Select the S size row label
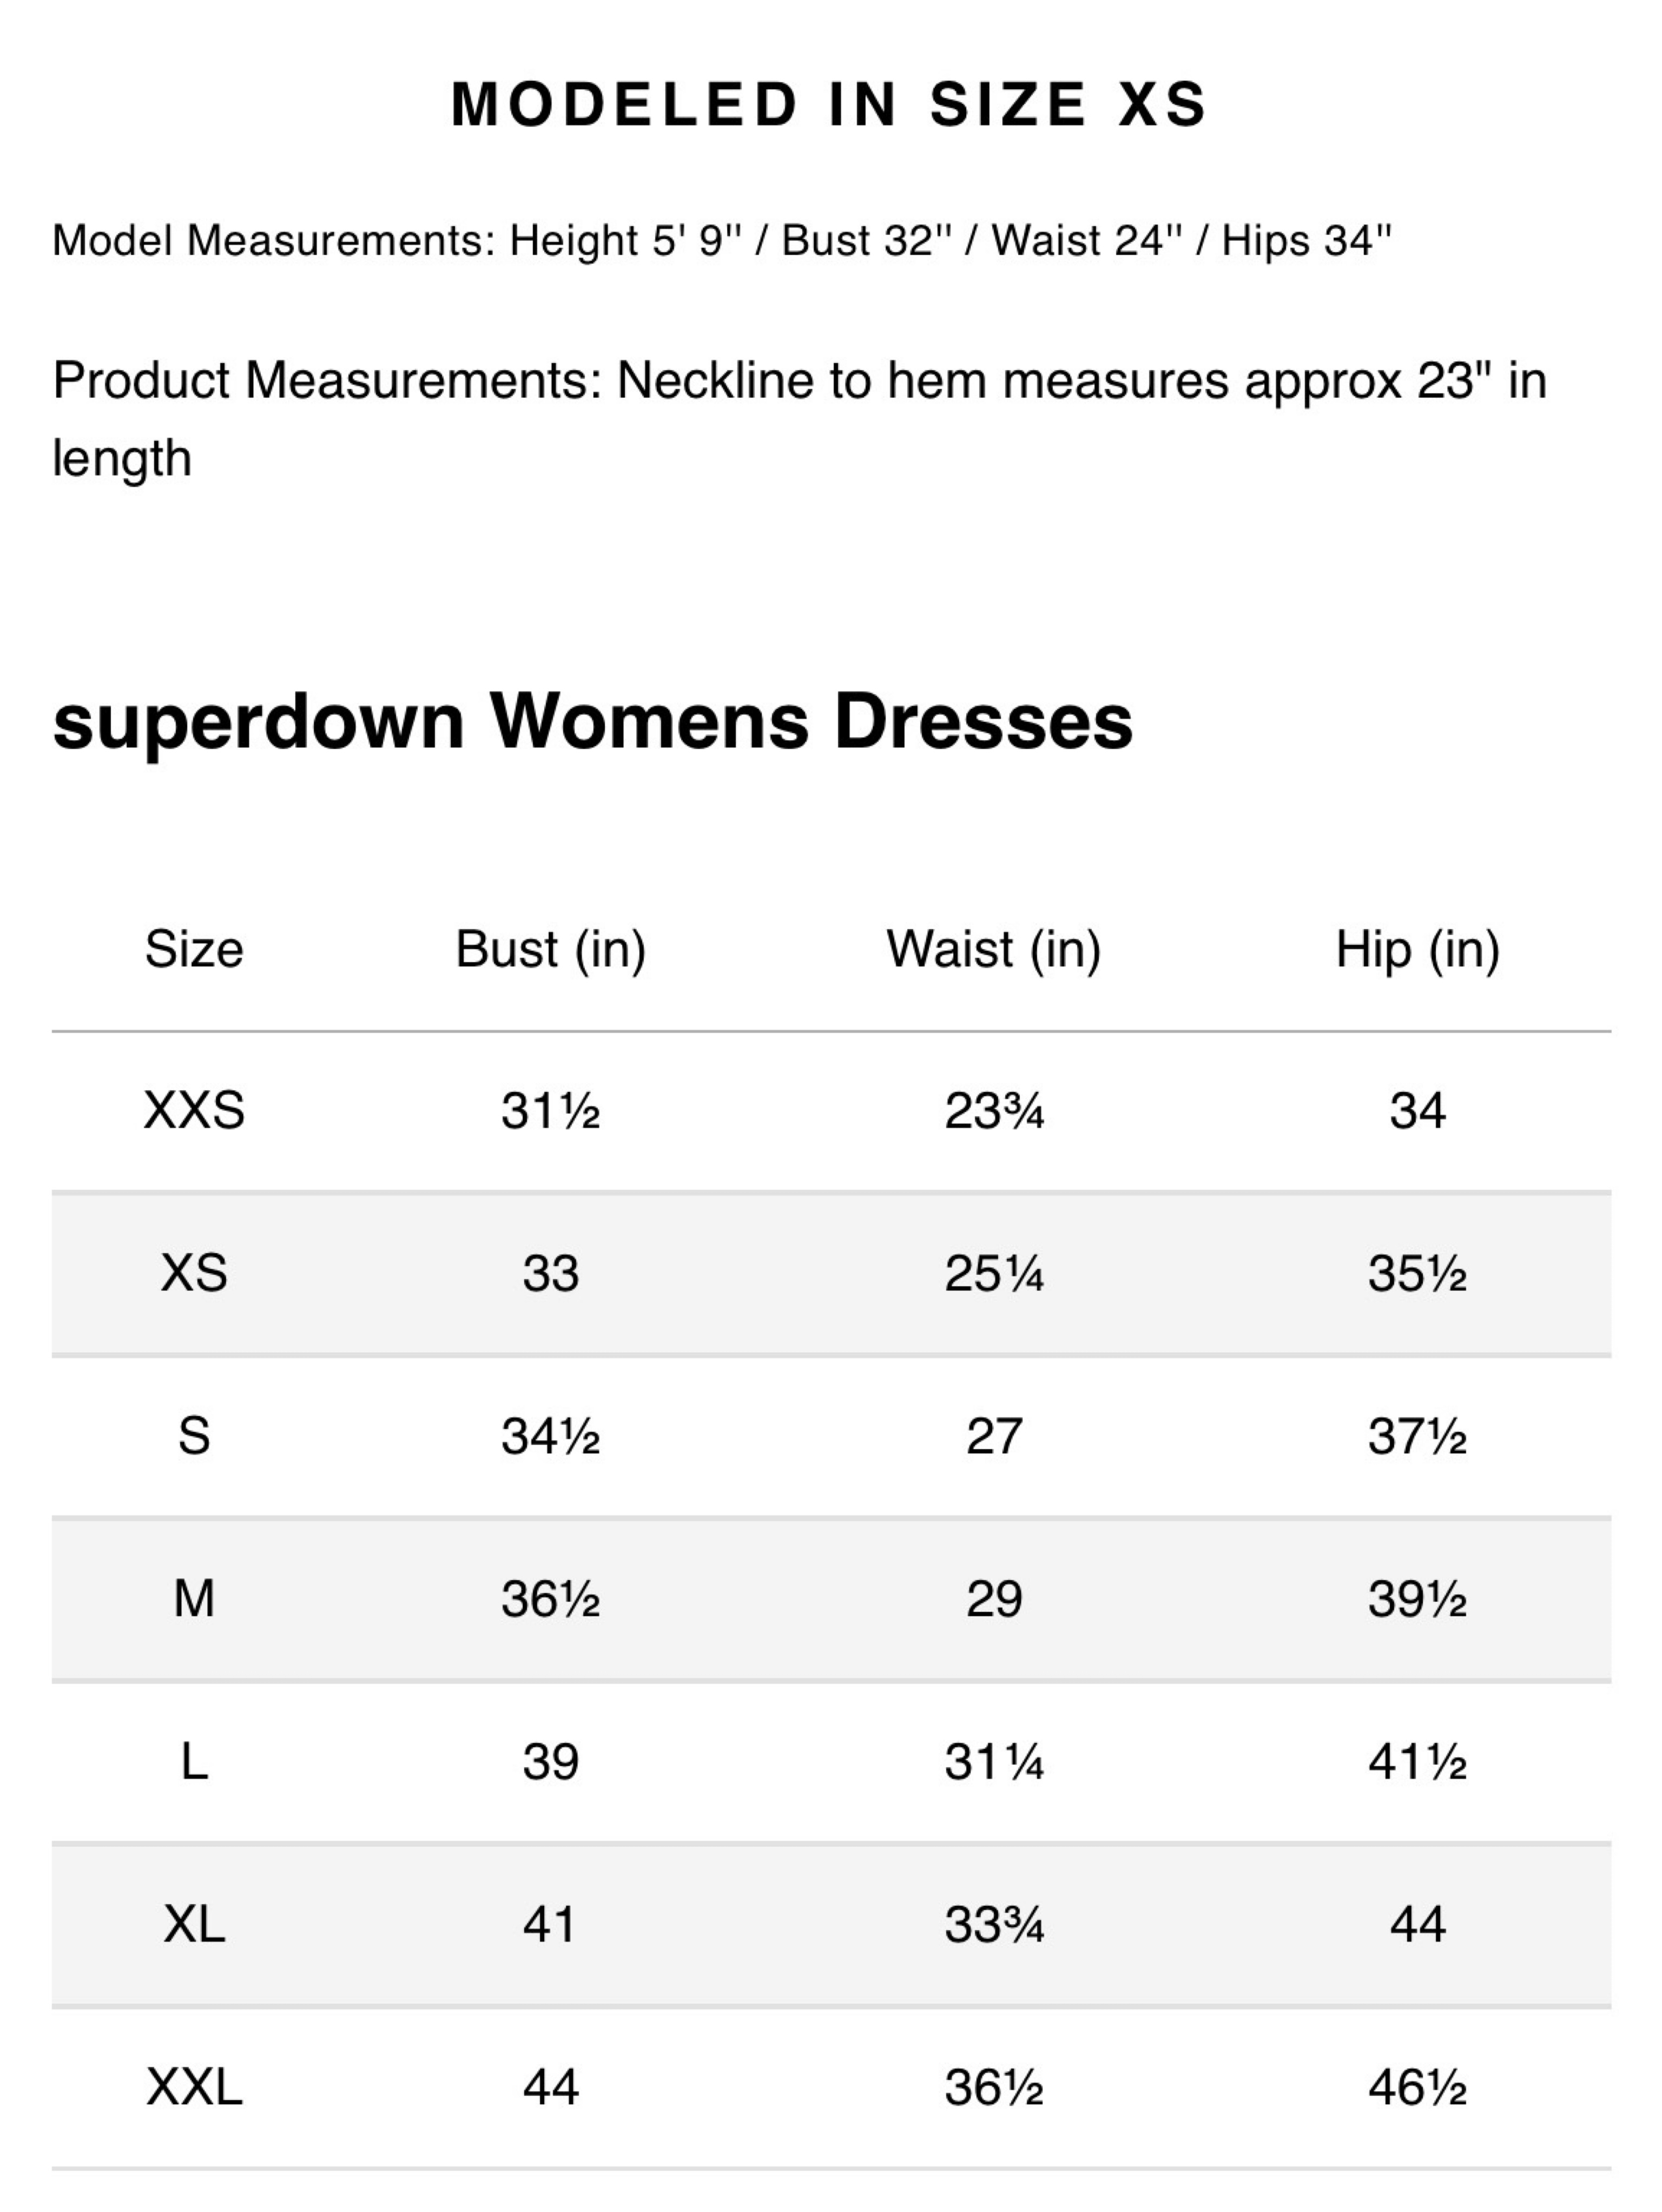Screen dimensions: 1662x2212 tap(194, 1437)
